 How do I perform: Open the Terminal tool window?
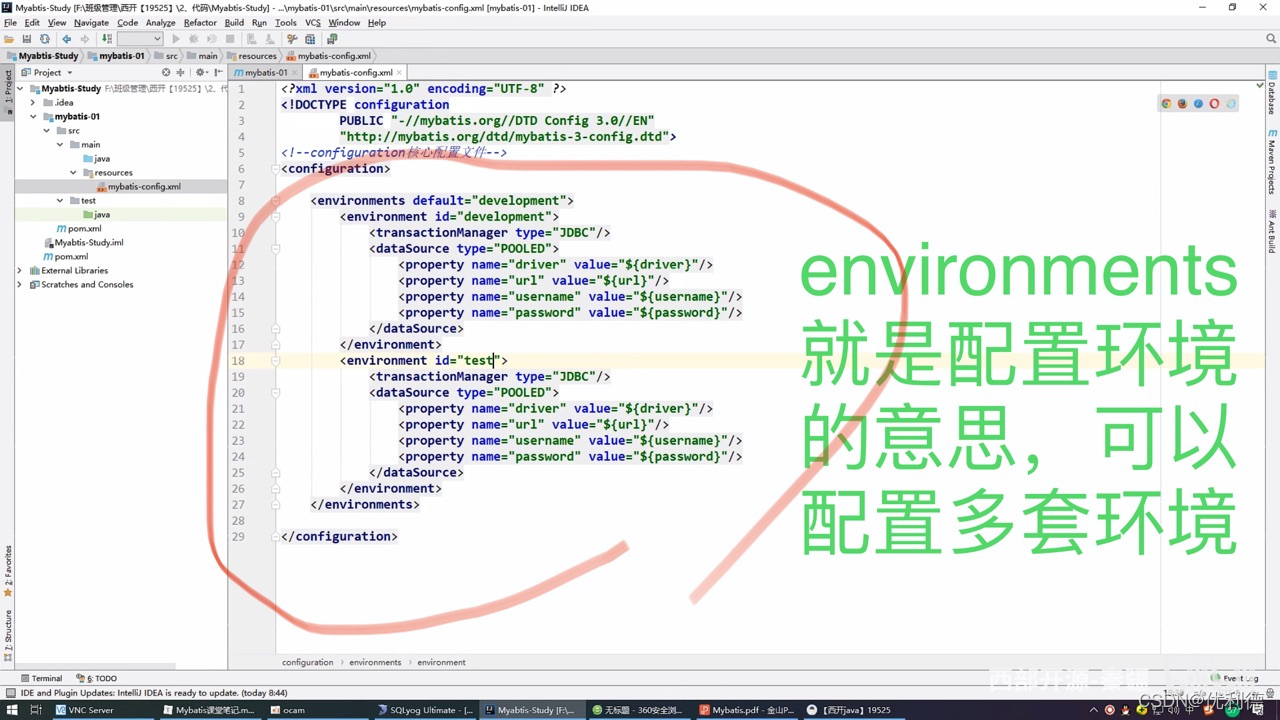[x=40, y=678]
